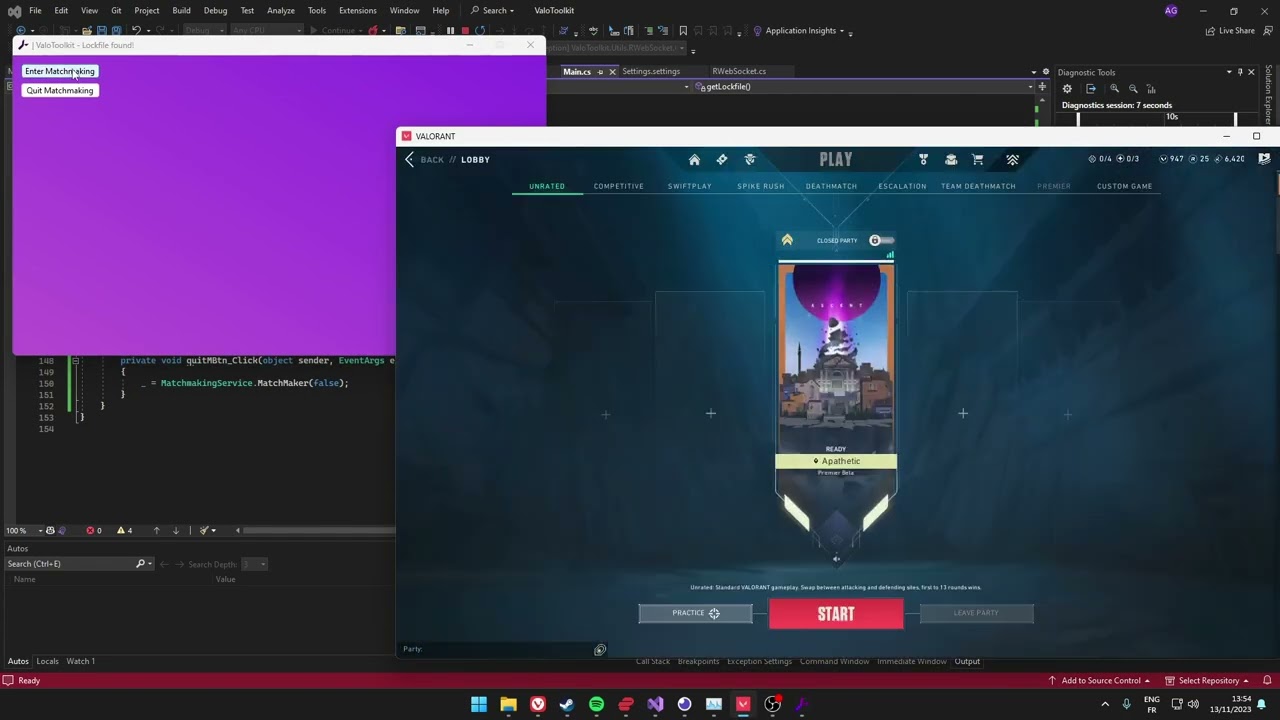This screenshot has height=720, width=1280.
Task: Stop debugging with red stop icon
Action: point(465,31)
